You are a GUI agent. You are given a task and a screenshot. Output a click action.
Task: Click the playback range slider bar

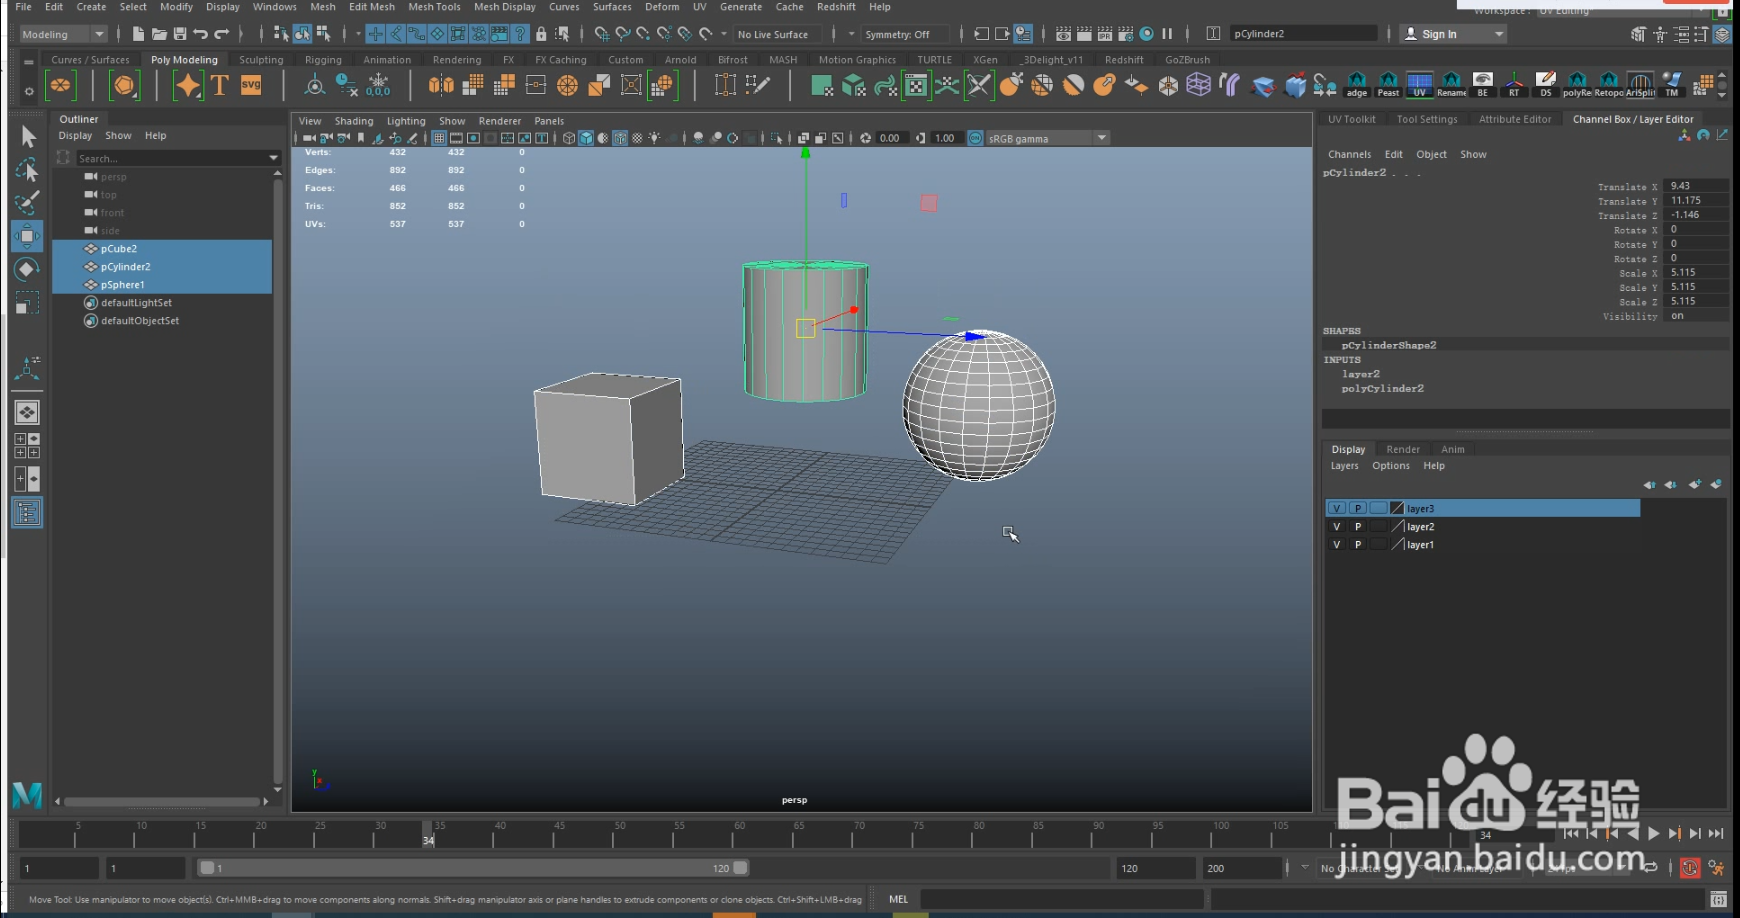(473, 868)
